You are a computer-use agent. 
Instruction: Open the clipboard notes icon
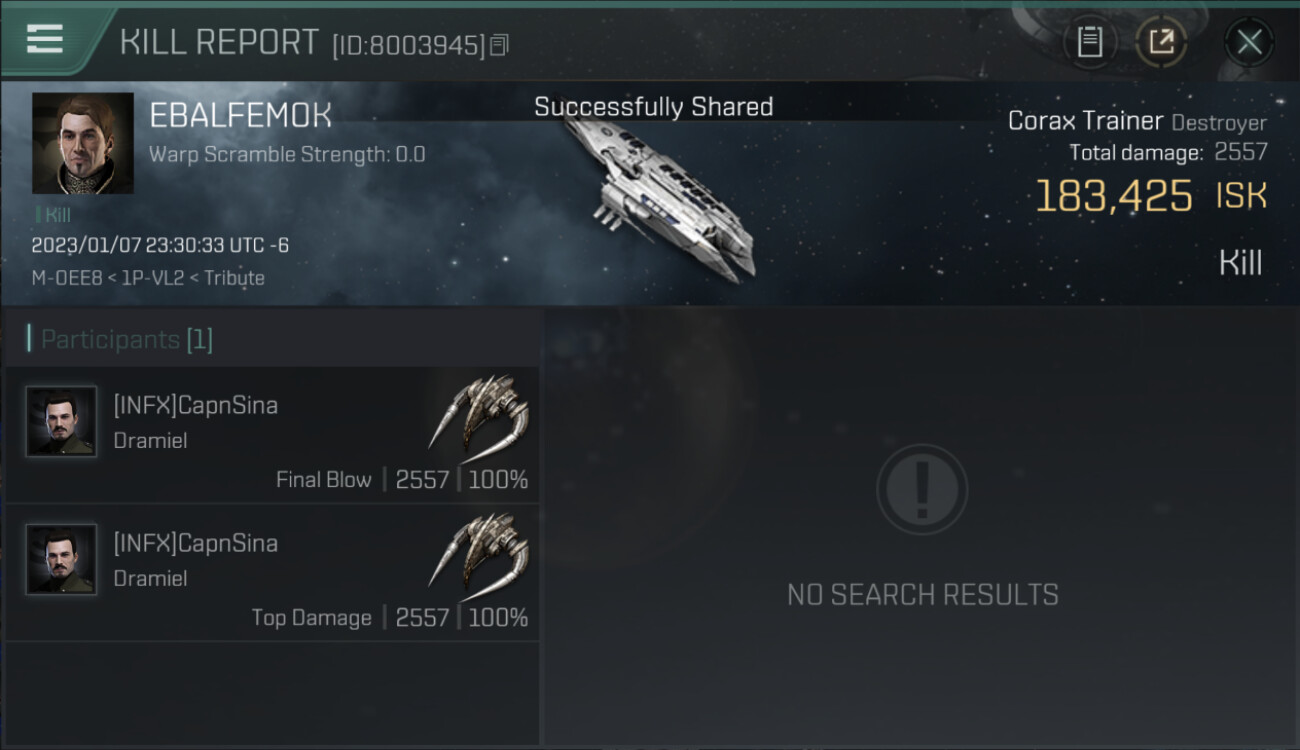(x=1090, y=42)
